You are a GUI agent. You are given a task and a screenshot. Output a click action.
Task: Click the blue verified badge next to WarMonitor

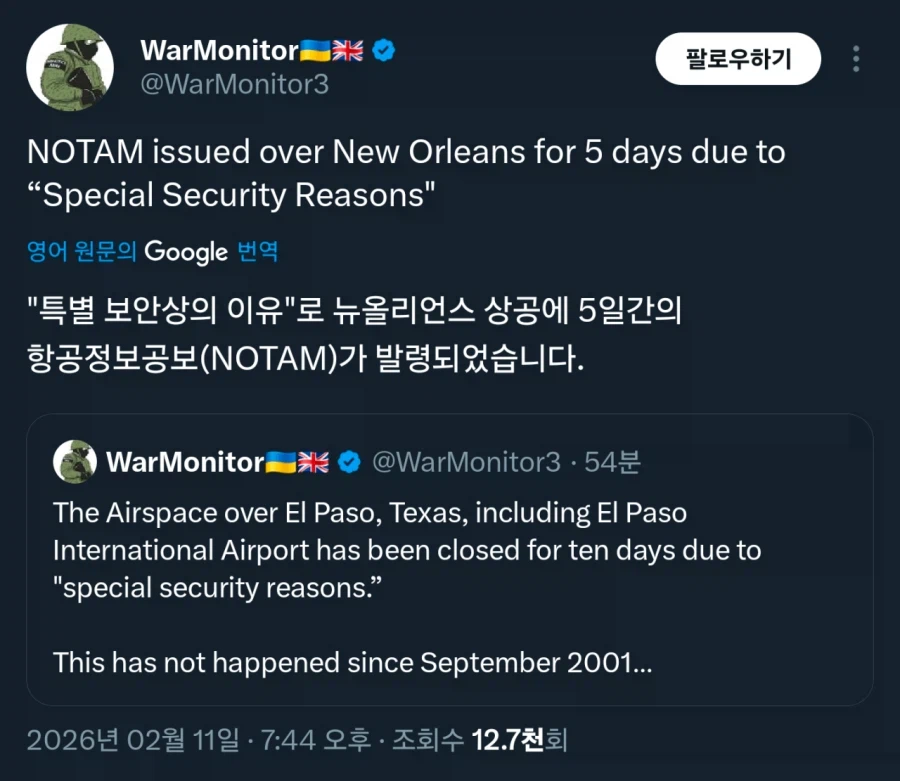tap(383, 47)
